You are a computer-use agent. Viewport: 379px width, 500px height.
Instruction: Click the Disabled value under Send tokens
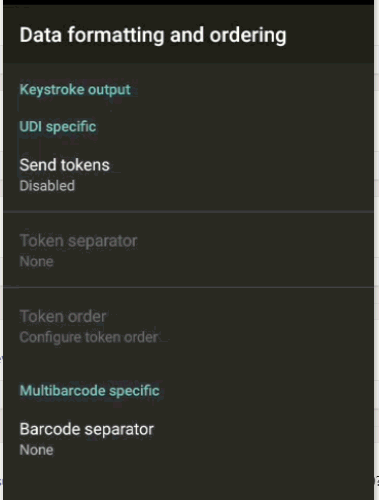point(47,186)
